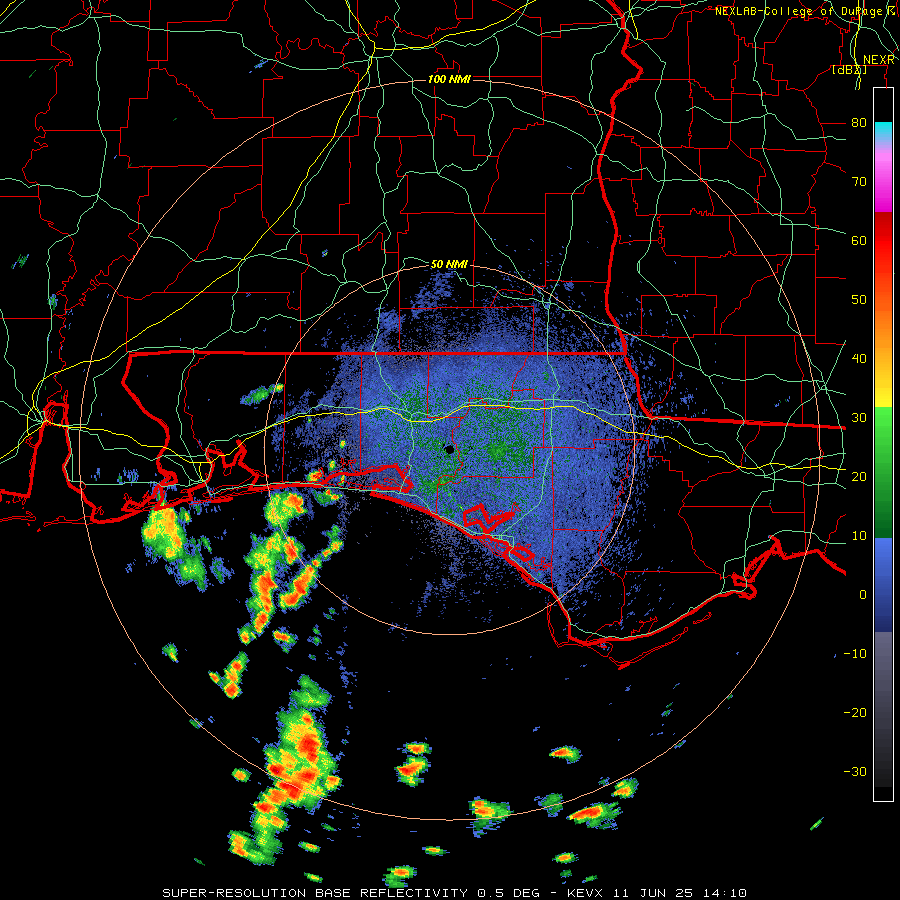
Task: Click the 0 value on the dBZ scale
Action: tap(862, 595)
